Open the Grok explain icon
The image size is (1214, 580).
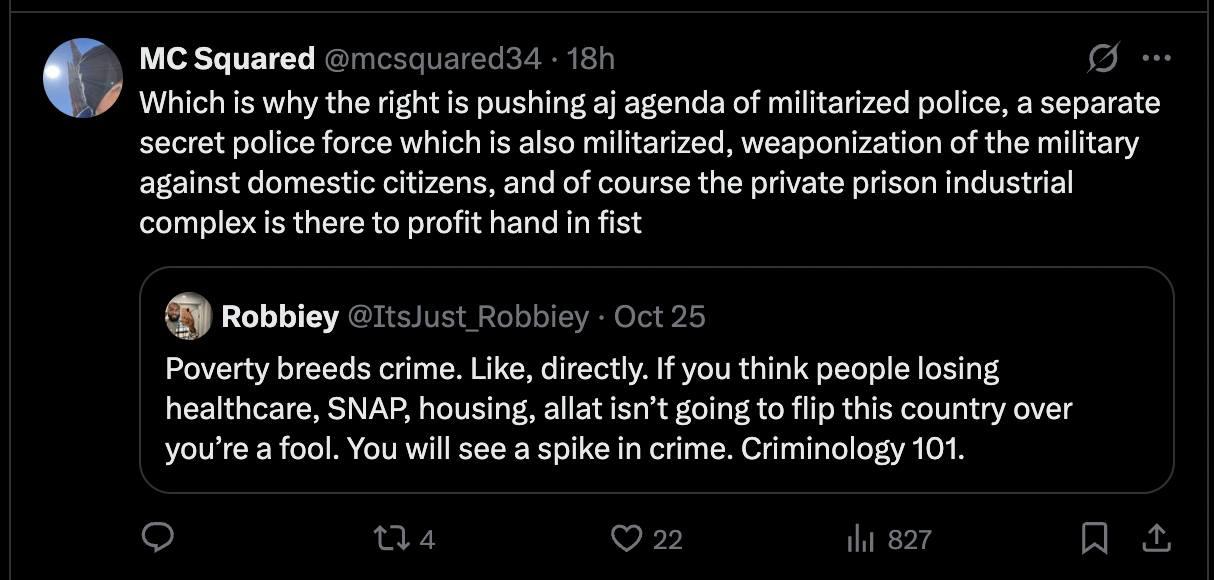(x=1103, y=60)
